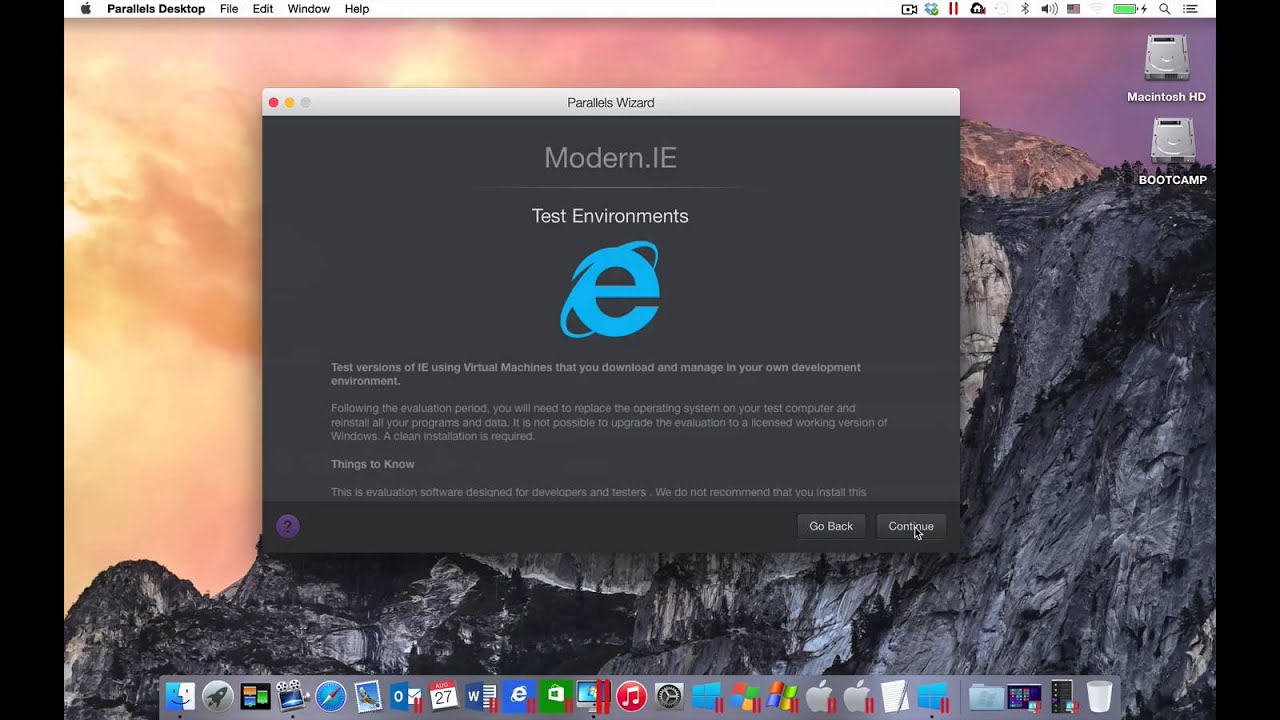This screenshot has height=720, width=1280.
Task: Open Mail stamp icon in Dock
Action: [x=368, y=696]
